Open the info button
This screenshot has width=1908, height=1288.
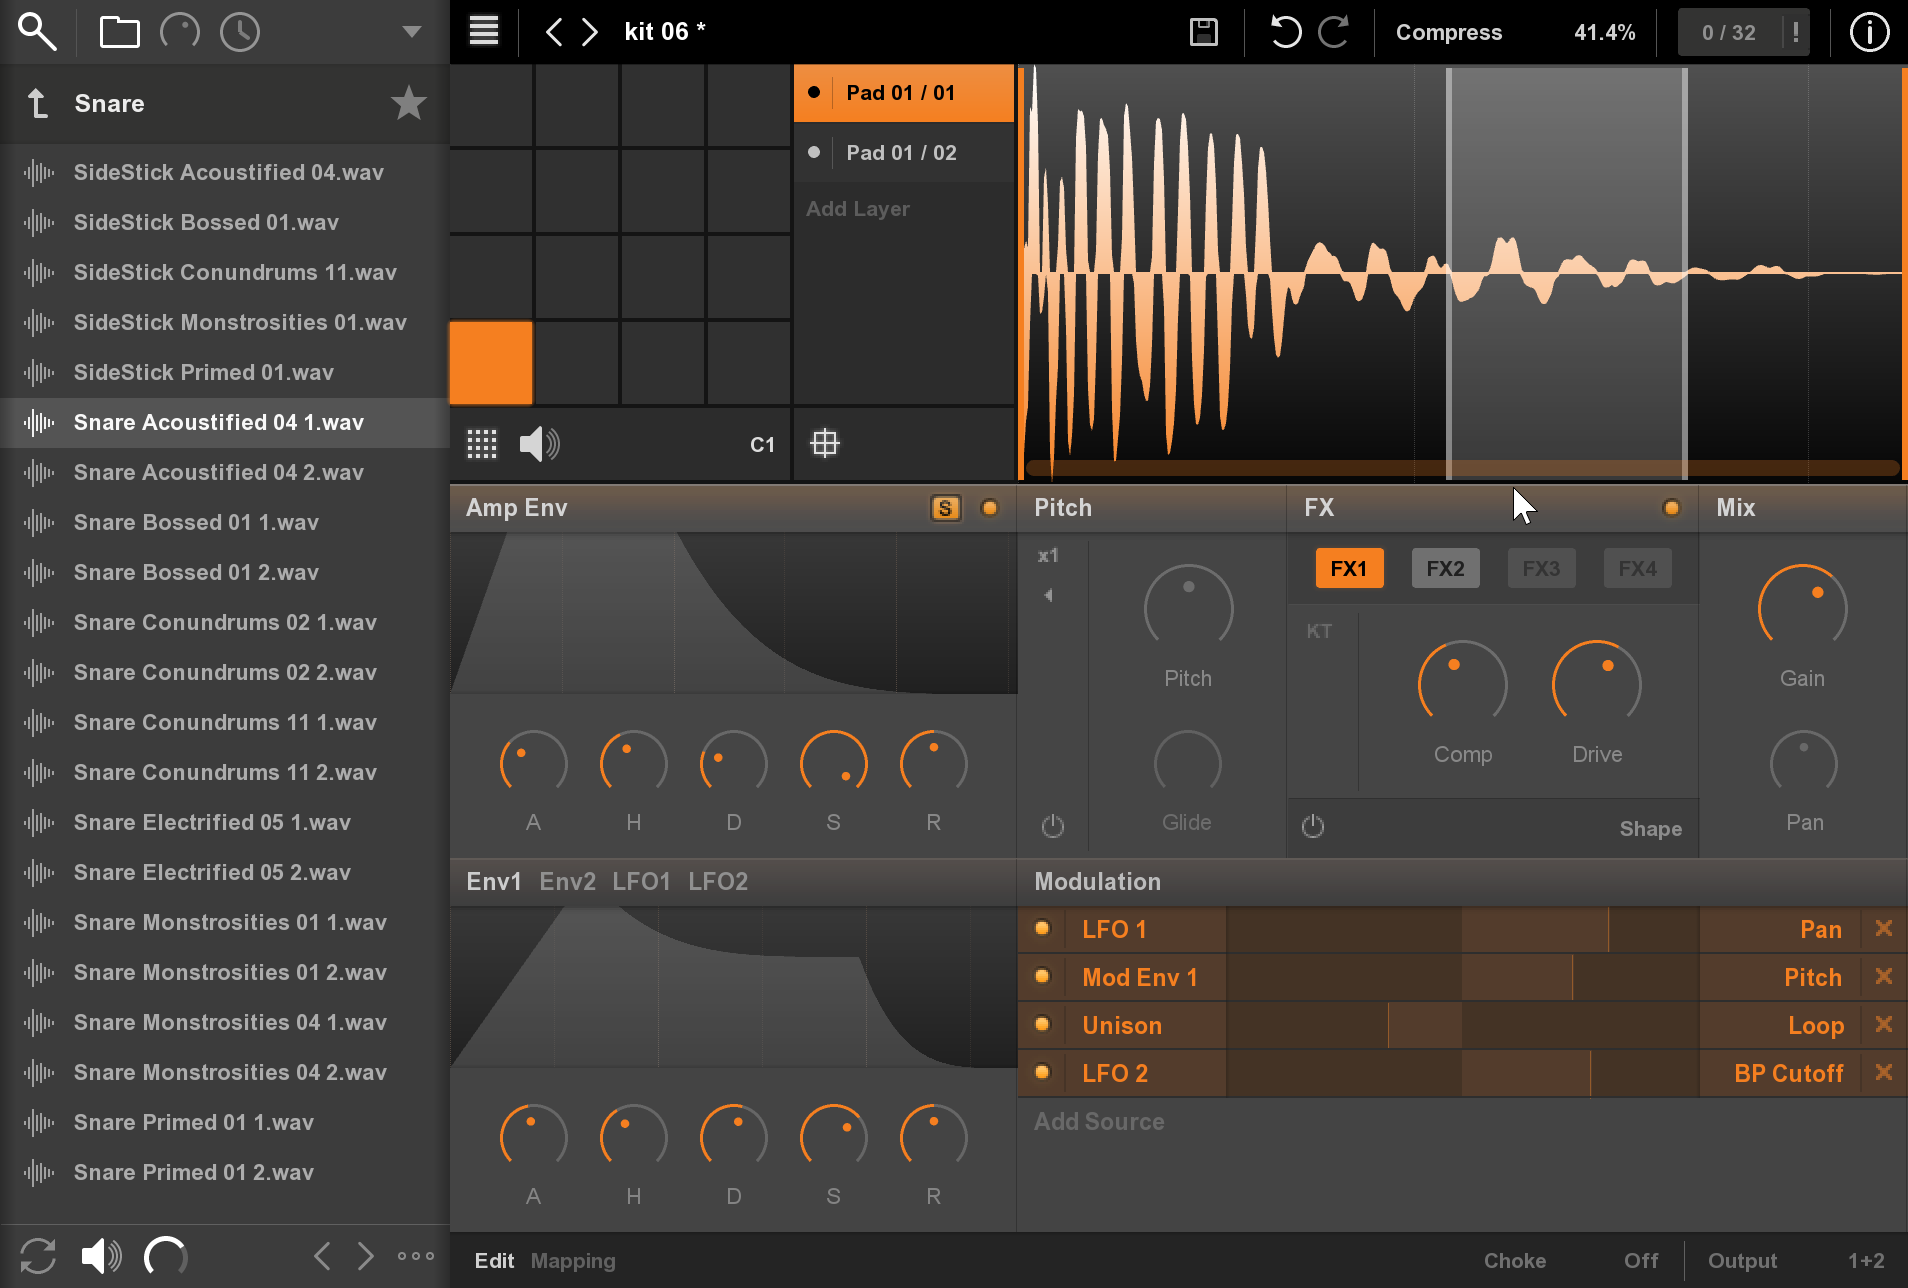1869,32
